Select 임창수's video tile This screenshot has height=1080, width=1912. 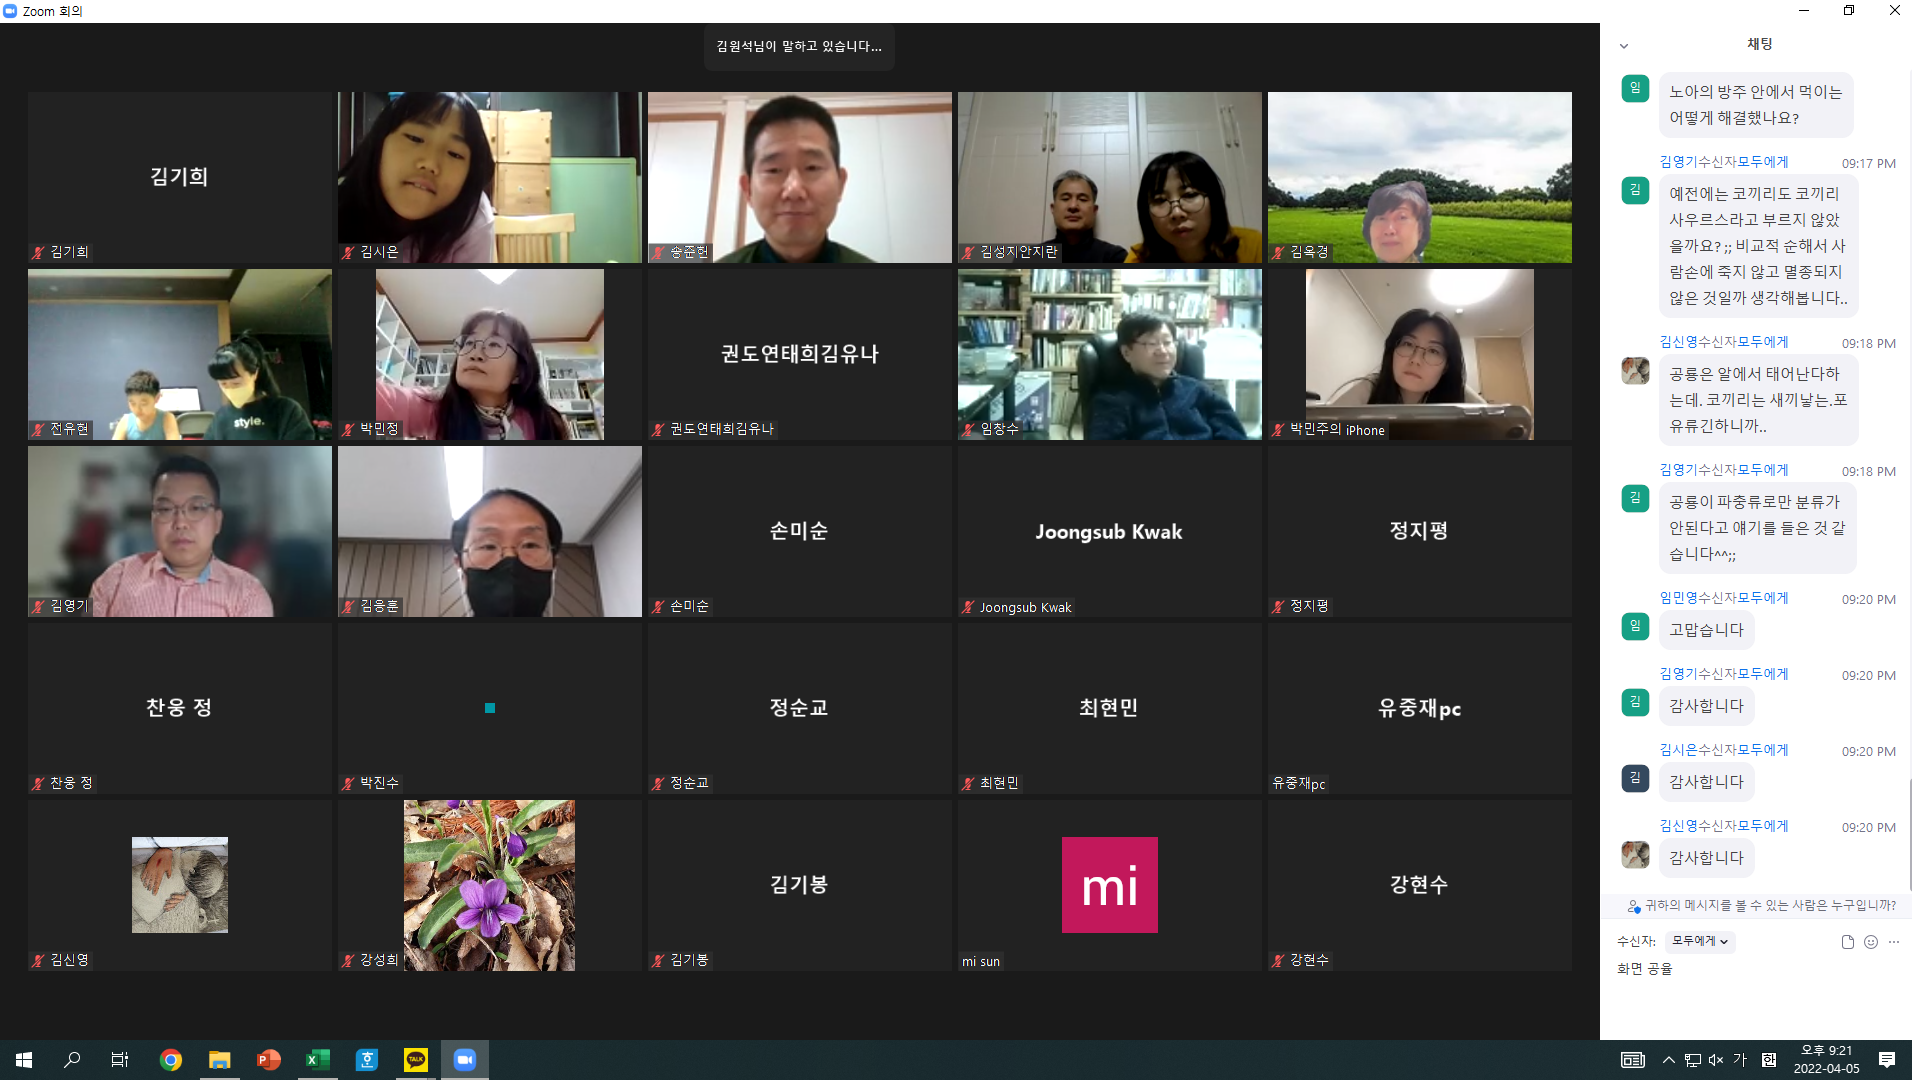tap(1110, 354)
